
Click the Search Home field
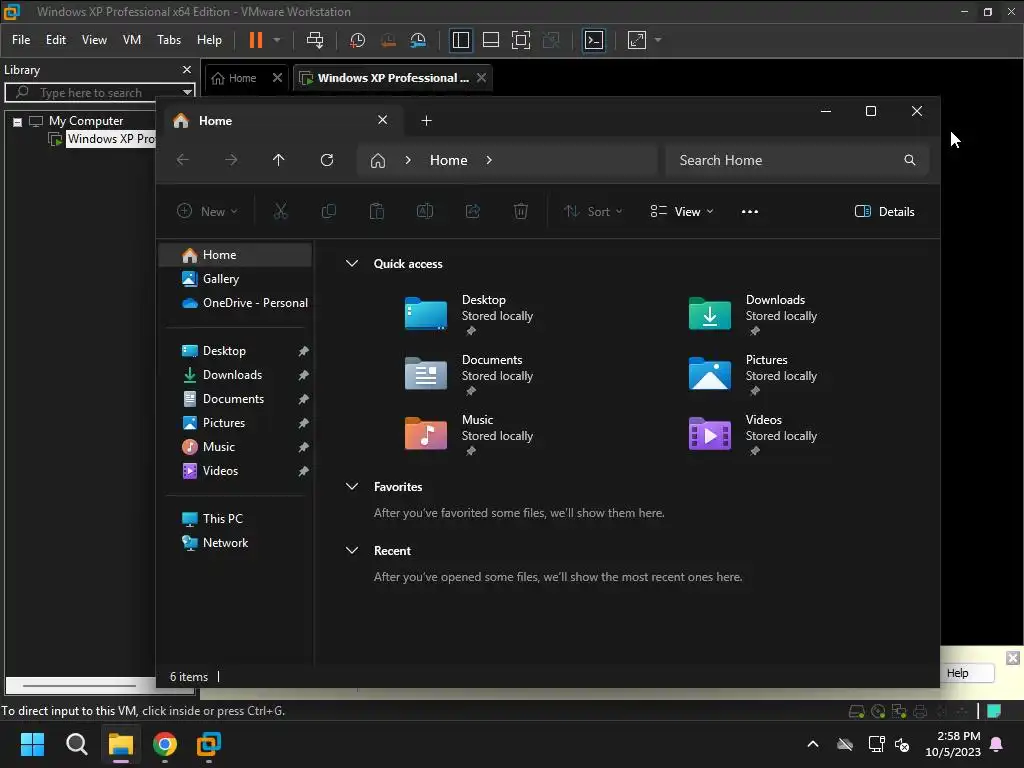(797, 160)
